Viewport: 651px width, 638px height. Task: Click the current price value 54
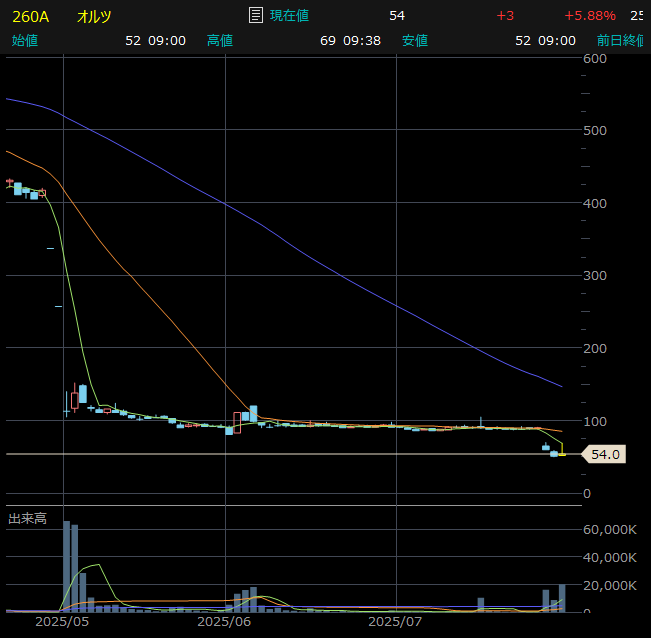pyautogui.click(x=397, y=16)
